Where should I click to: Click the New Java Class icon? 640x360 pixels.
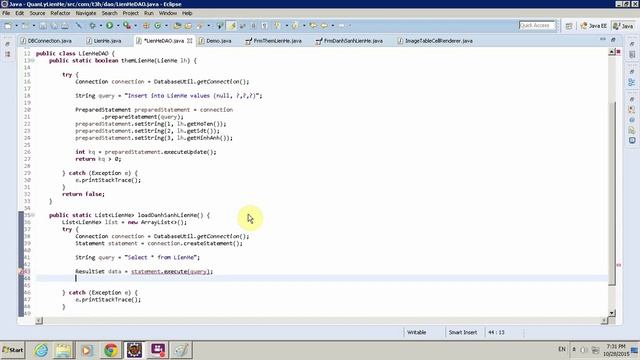[x=158, y=26]
